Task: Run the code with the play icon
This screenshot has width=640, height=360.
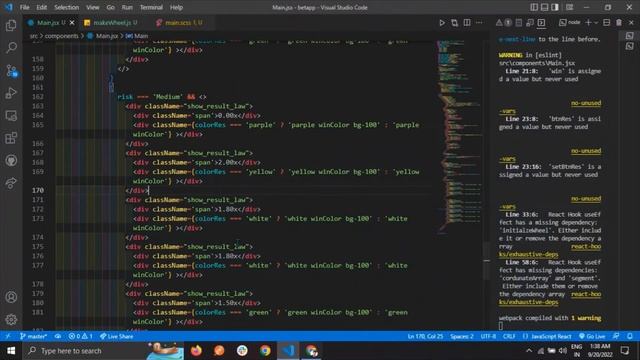Action: pos(442,23)
